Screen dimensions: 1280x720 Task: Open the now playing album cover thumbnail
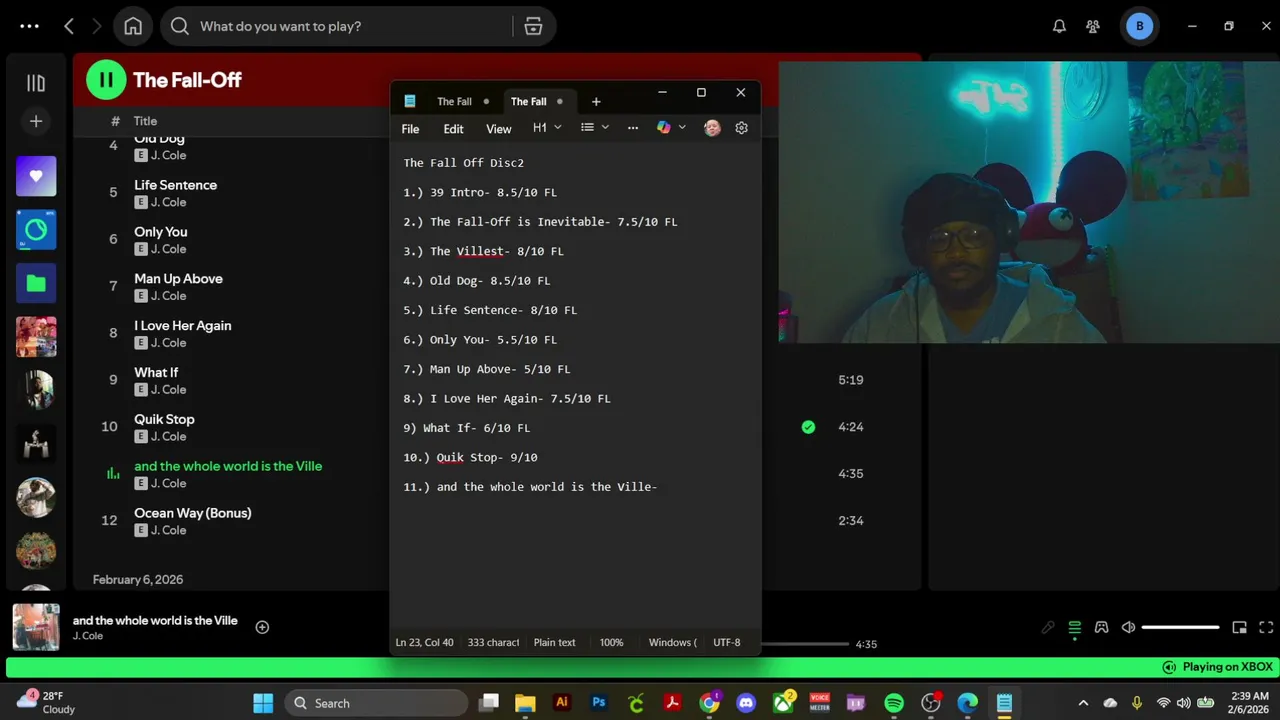coord(36,627)
